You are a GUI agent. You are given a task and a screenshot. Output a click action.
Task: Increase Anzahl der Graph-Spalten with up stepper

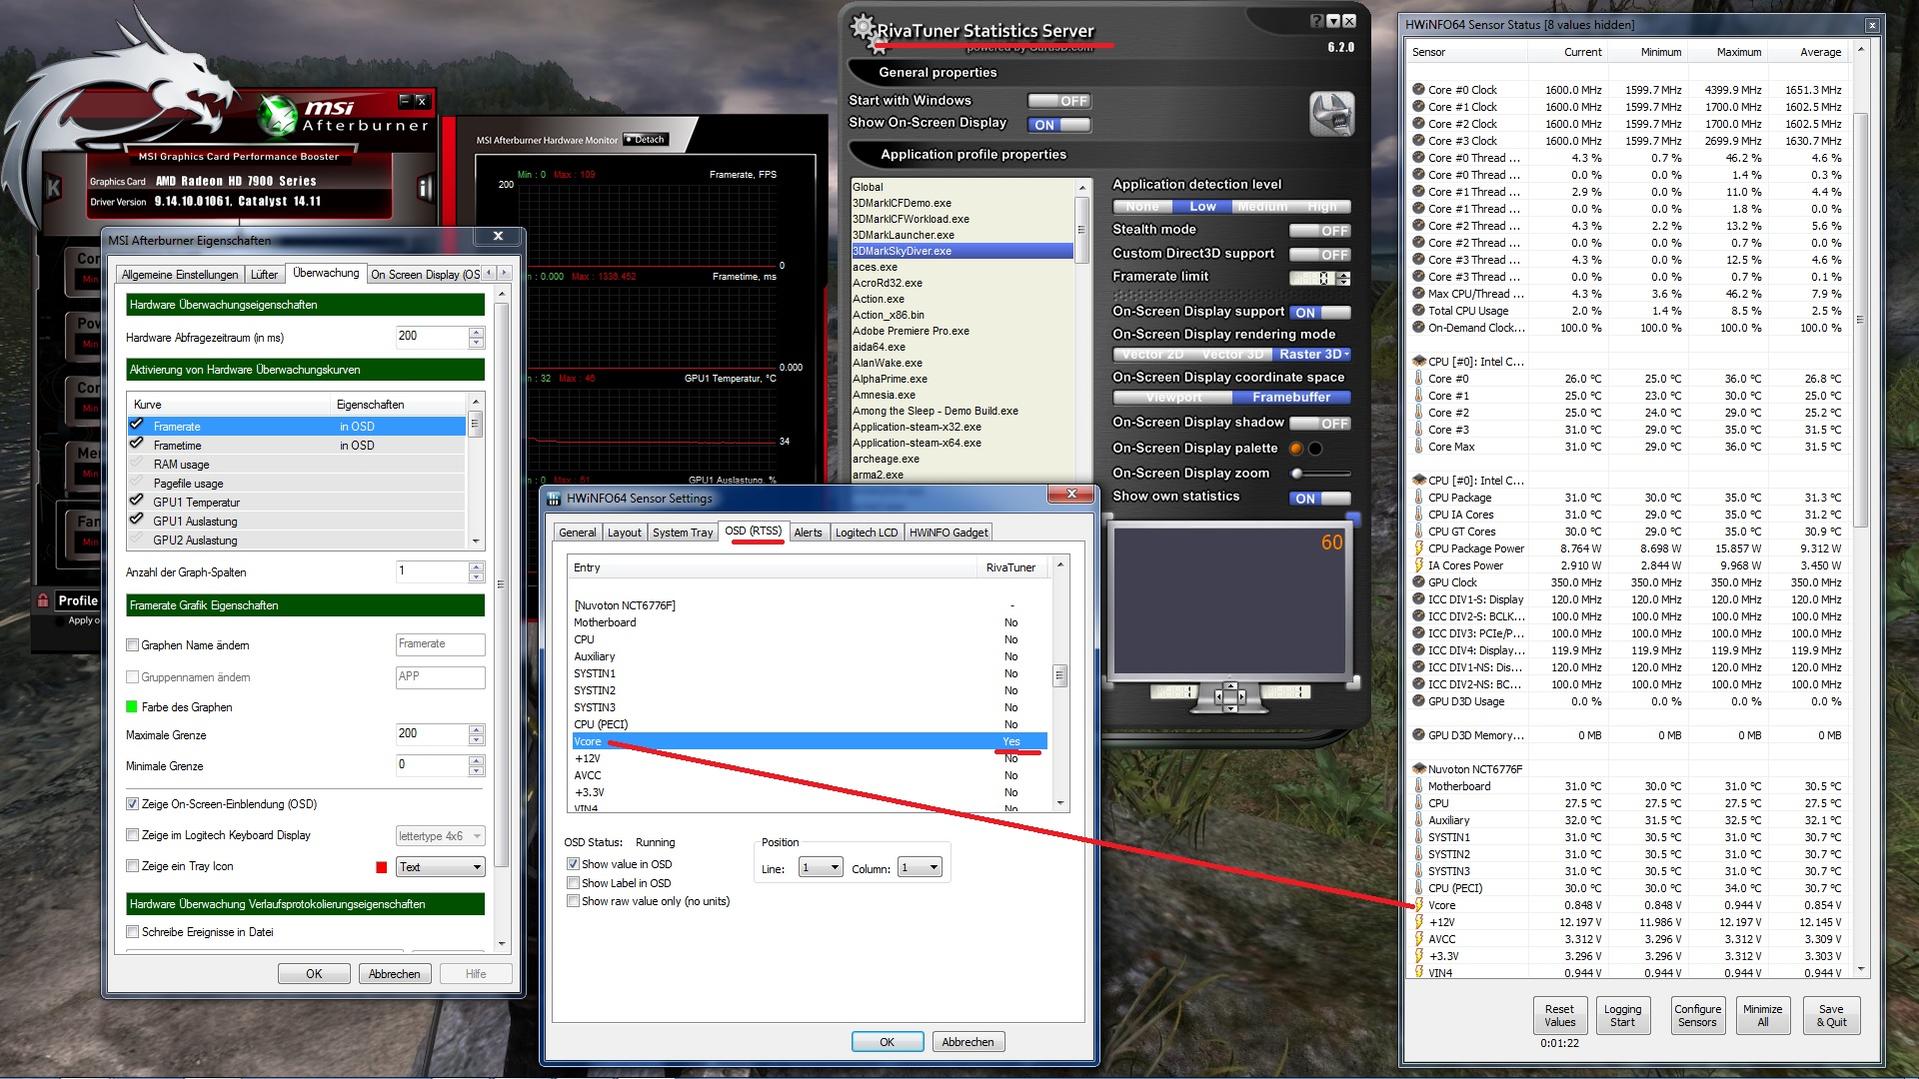tap(476, 567)
